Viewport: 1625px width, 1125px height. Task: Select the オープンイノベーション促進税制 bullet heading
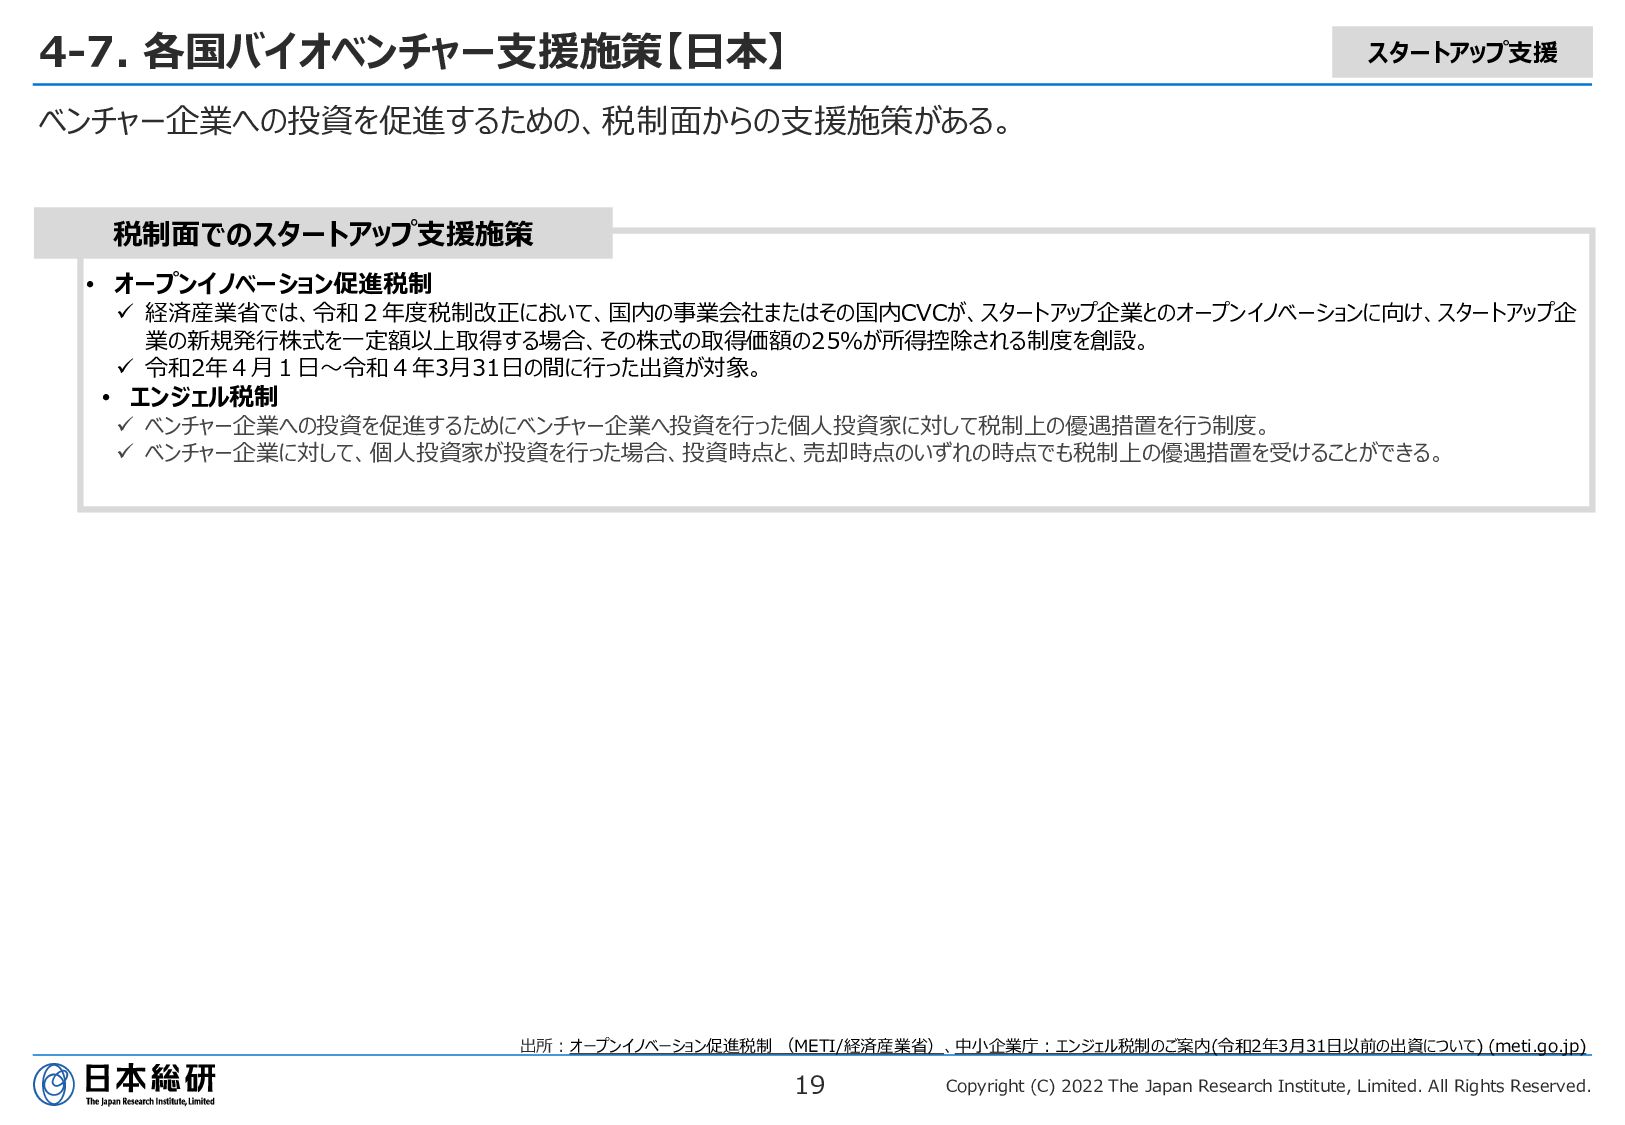(x=272, y=284)
